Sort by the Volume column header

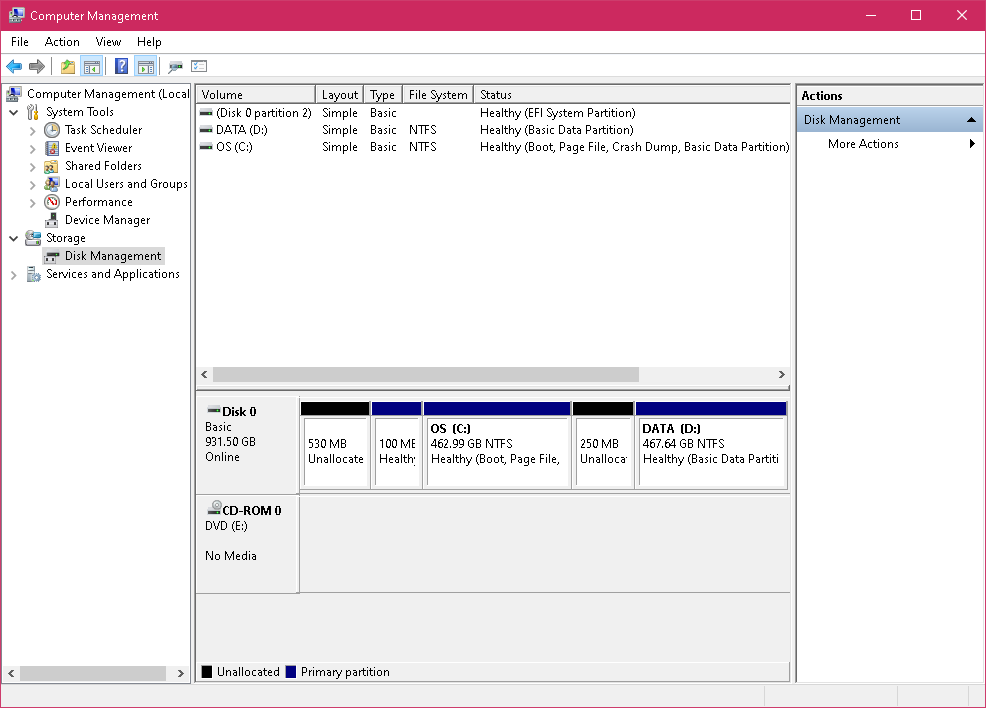[255, 94]
